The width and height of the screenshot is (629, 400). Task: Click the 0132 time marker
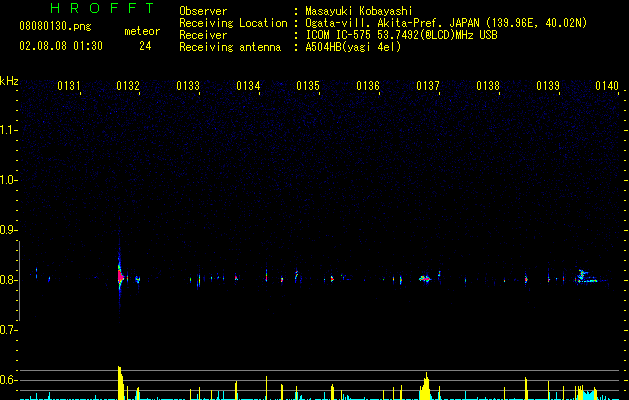coord(128,86)
